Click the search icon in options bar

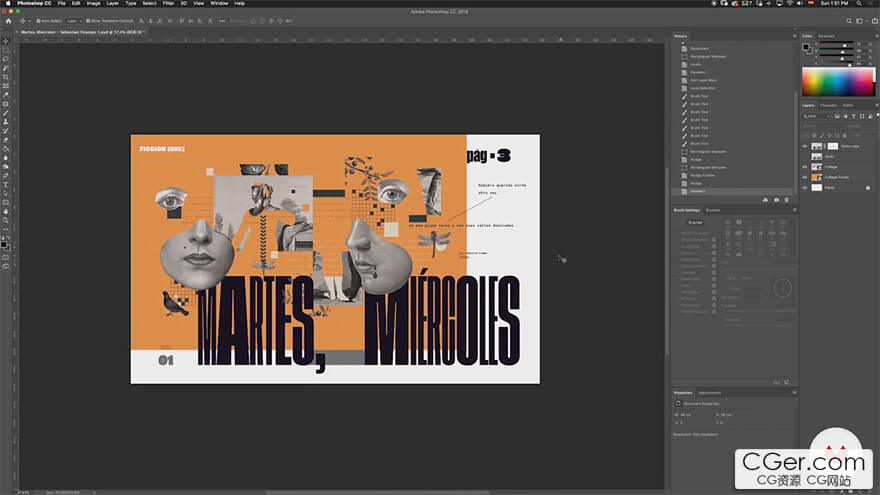click(x=849, y=21)
